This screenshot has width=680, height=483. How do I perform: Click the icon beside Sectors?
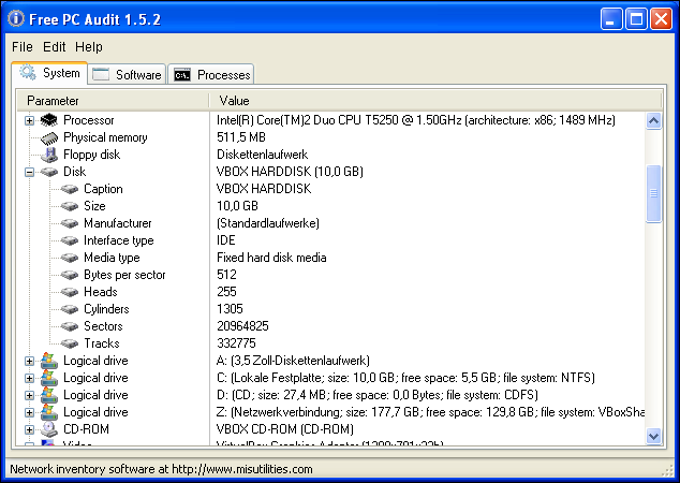point(69,326)
